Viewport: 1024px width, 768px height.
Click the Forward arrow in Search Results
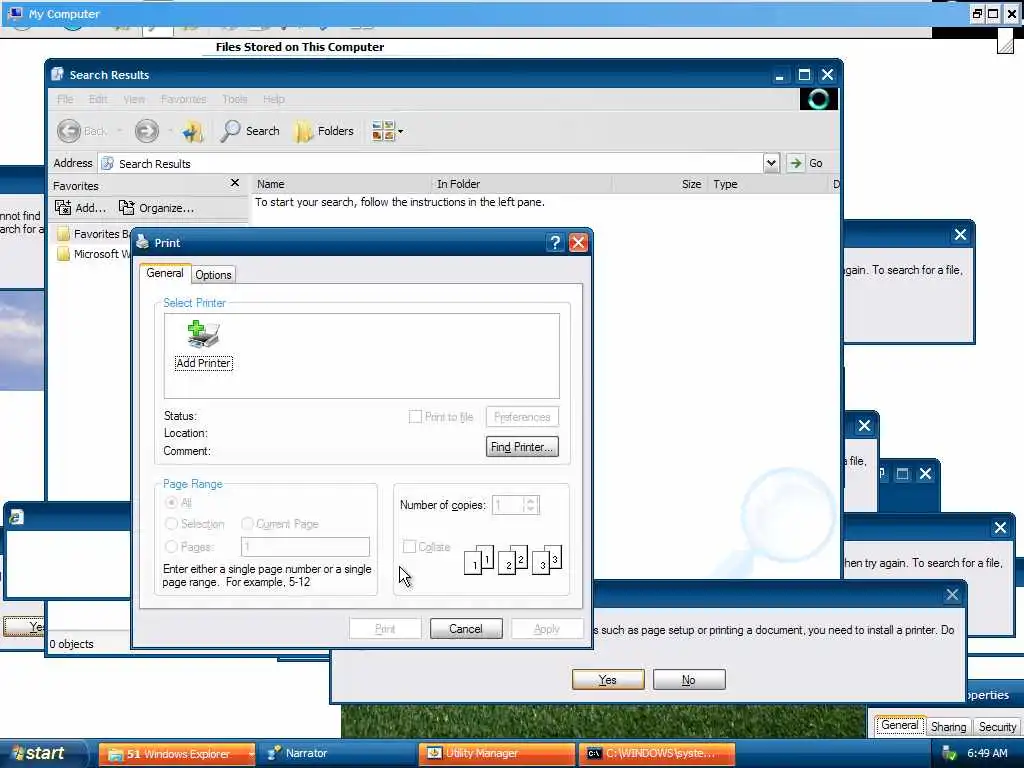pyautogui.click(x=146, y=131)
